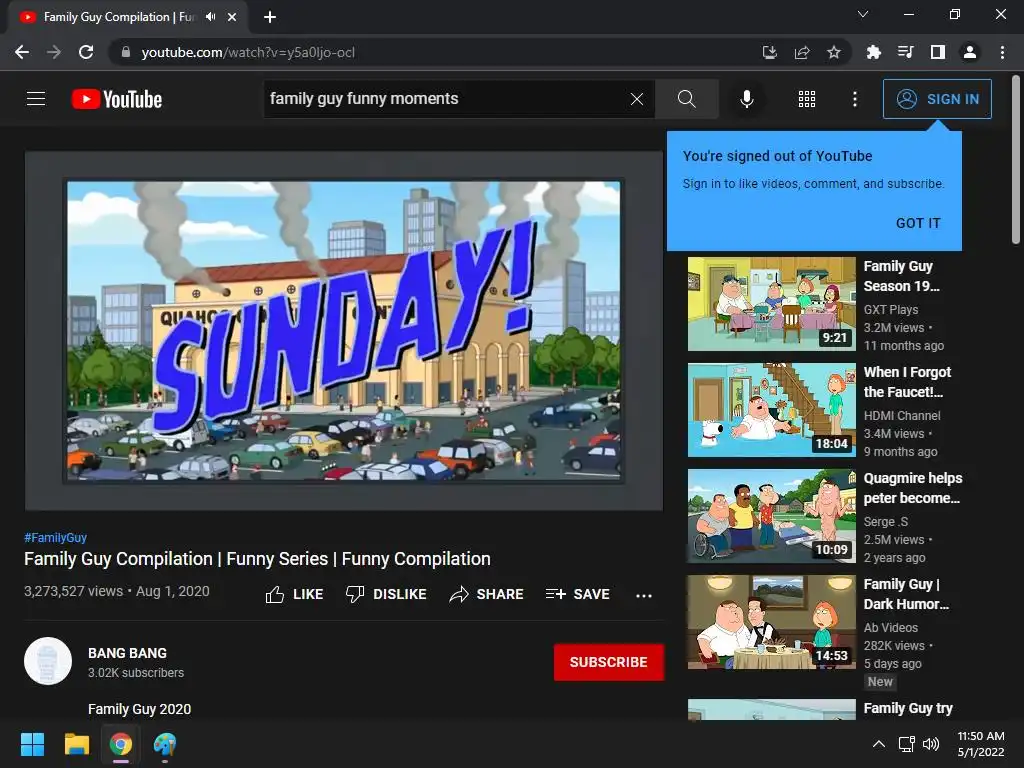Open the taskbar volume control
The image size is (1024, 768).
coord(931,744)
